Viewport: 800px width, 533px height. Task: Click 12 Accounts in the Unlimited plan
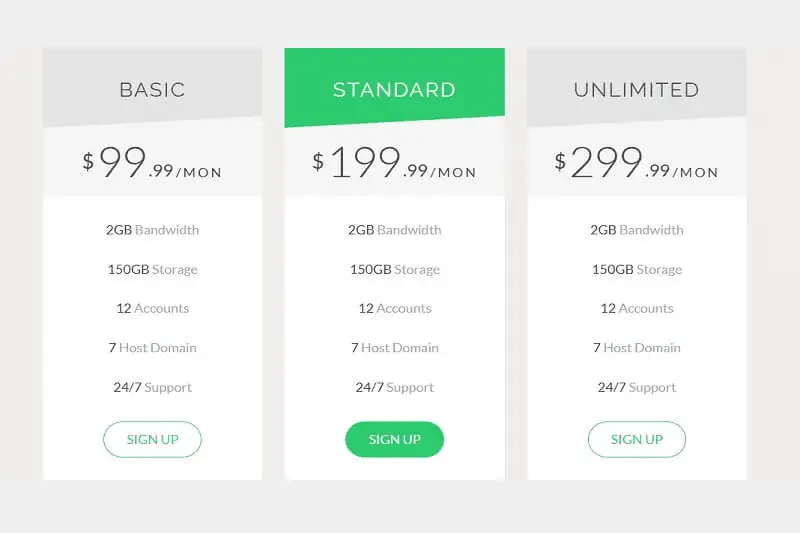point(637,308)
